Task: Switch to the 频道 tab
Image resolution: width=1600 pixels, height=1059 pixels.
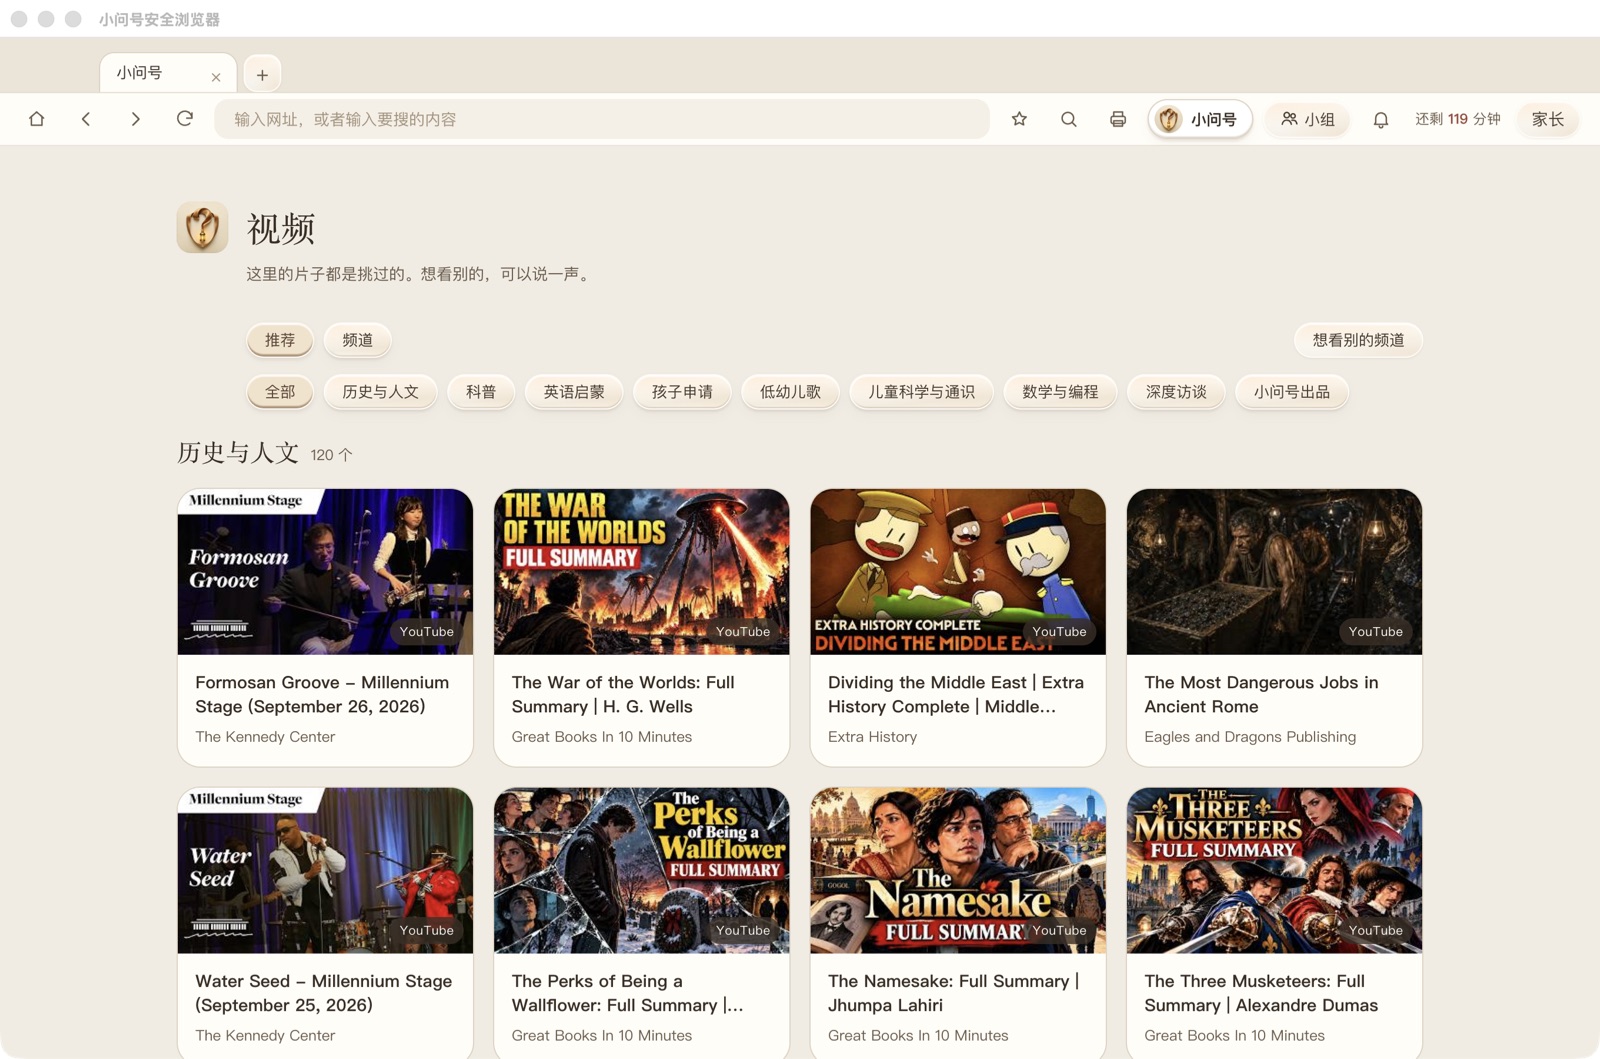Action: [x=357, y=340]
